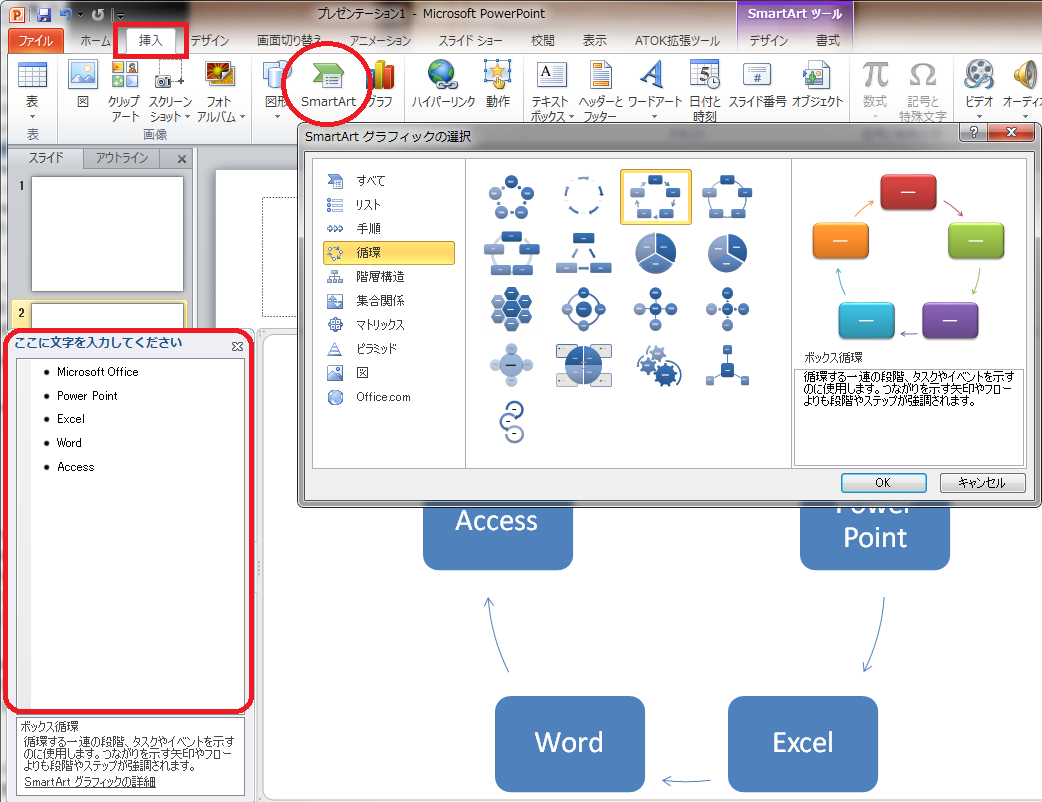The height and width of the screenshot is (802, 1042).
Task: Open the Photo Album dropdown arrow
Action: (242, 117)
